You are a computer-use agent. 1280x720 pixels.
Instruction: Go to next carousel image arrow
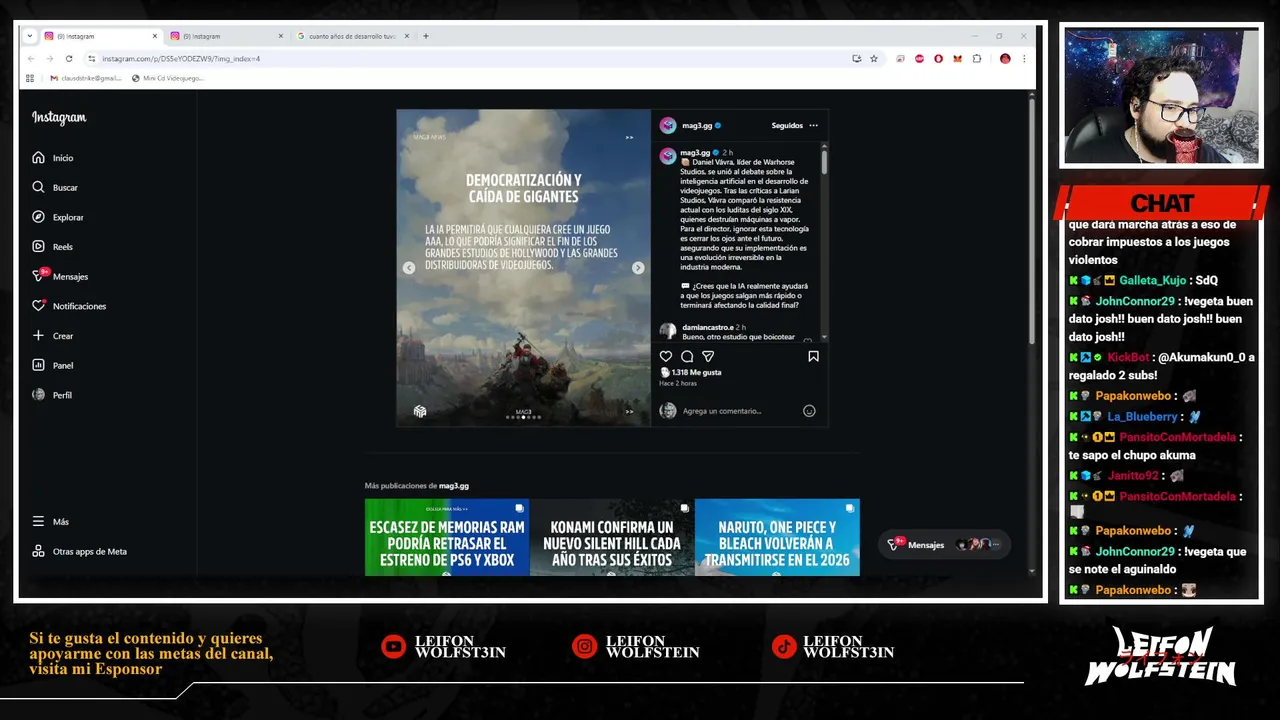tap(638, 268)
